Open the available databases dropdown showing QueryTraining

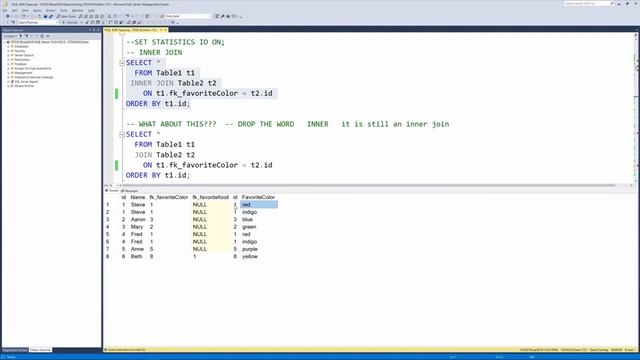[x=38, y=22]
